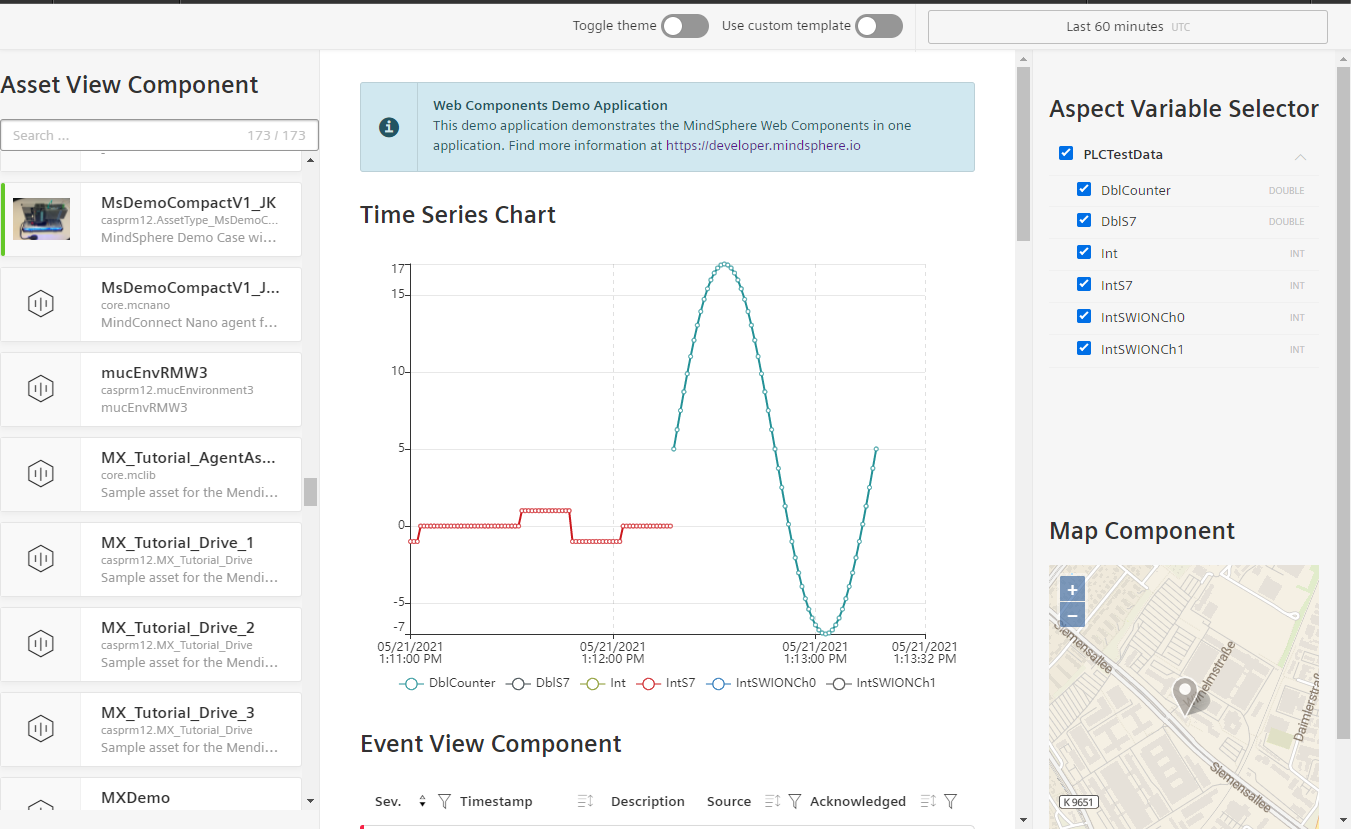
Task: Switch the Toggle theme switch
Action: (685, 26)
